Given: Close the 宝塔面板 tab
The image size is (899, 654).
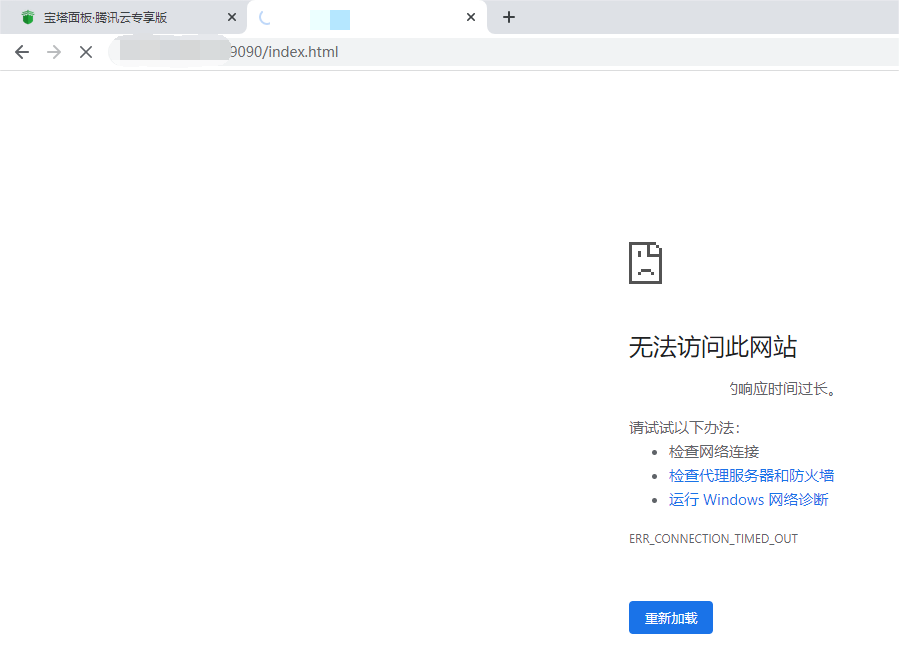Looking at the screenshot, I should tap(231, 17).
